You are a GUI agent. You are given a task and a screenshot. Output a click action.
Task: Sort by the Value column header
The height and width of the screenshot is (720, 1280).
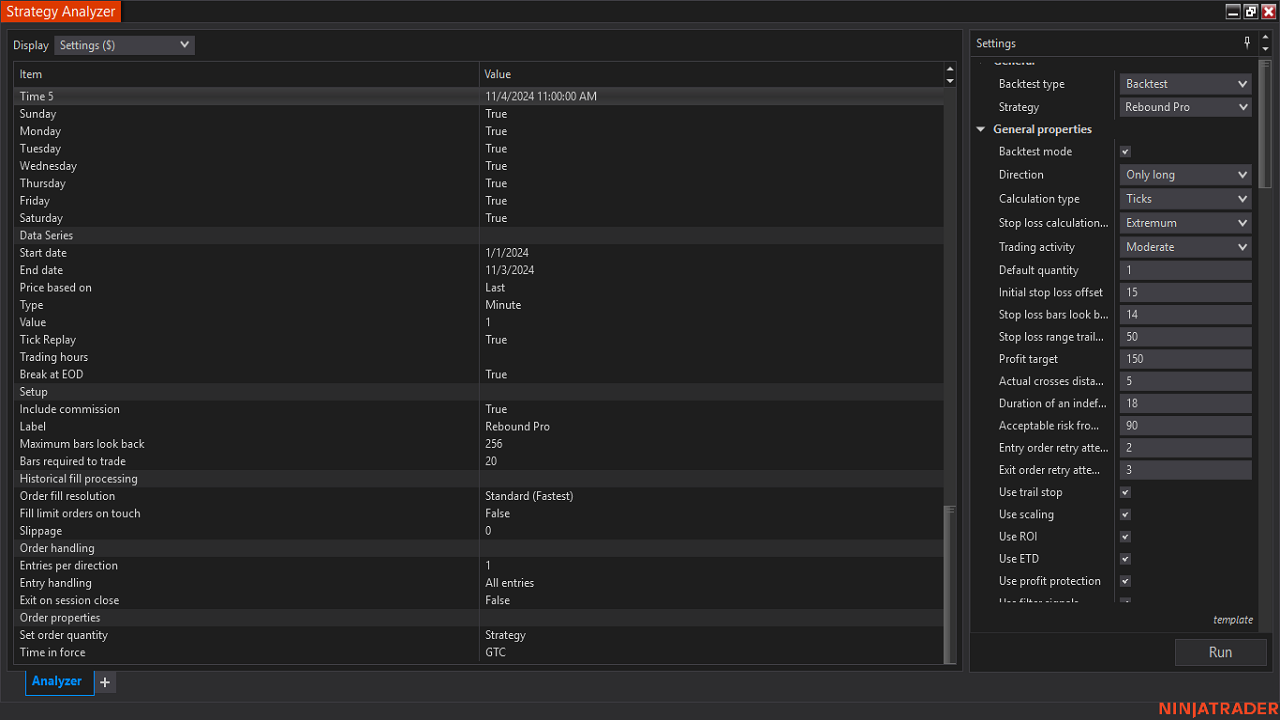pos(711,74)
